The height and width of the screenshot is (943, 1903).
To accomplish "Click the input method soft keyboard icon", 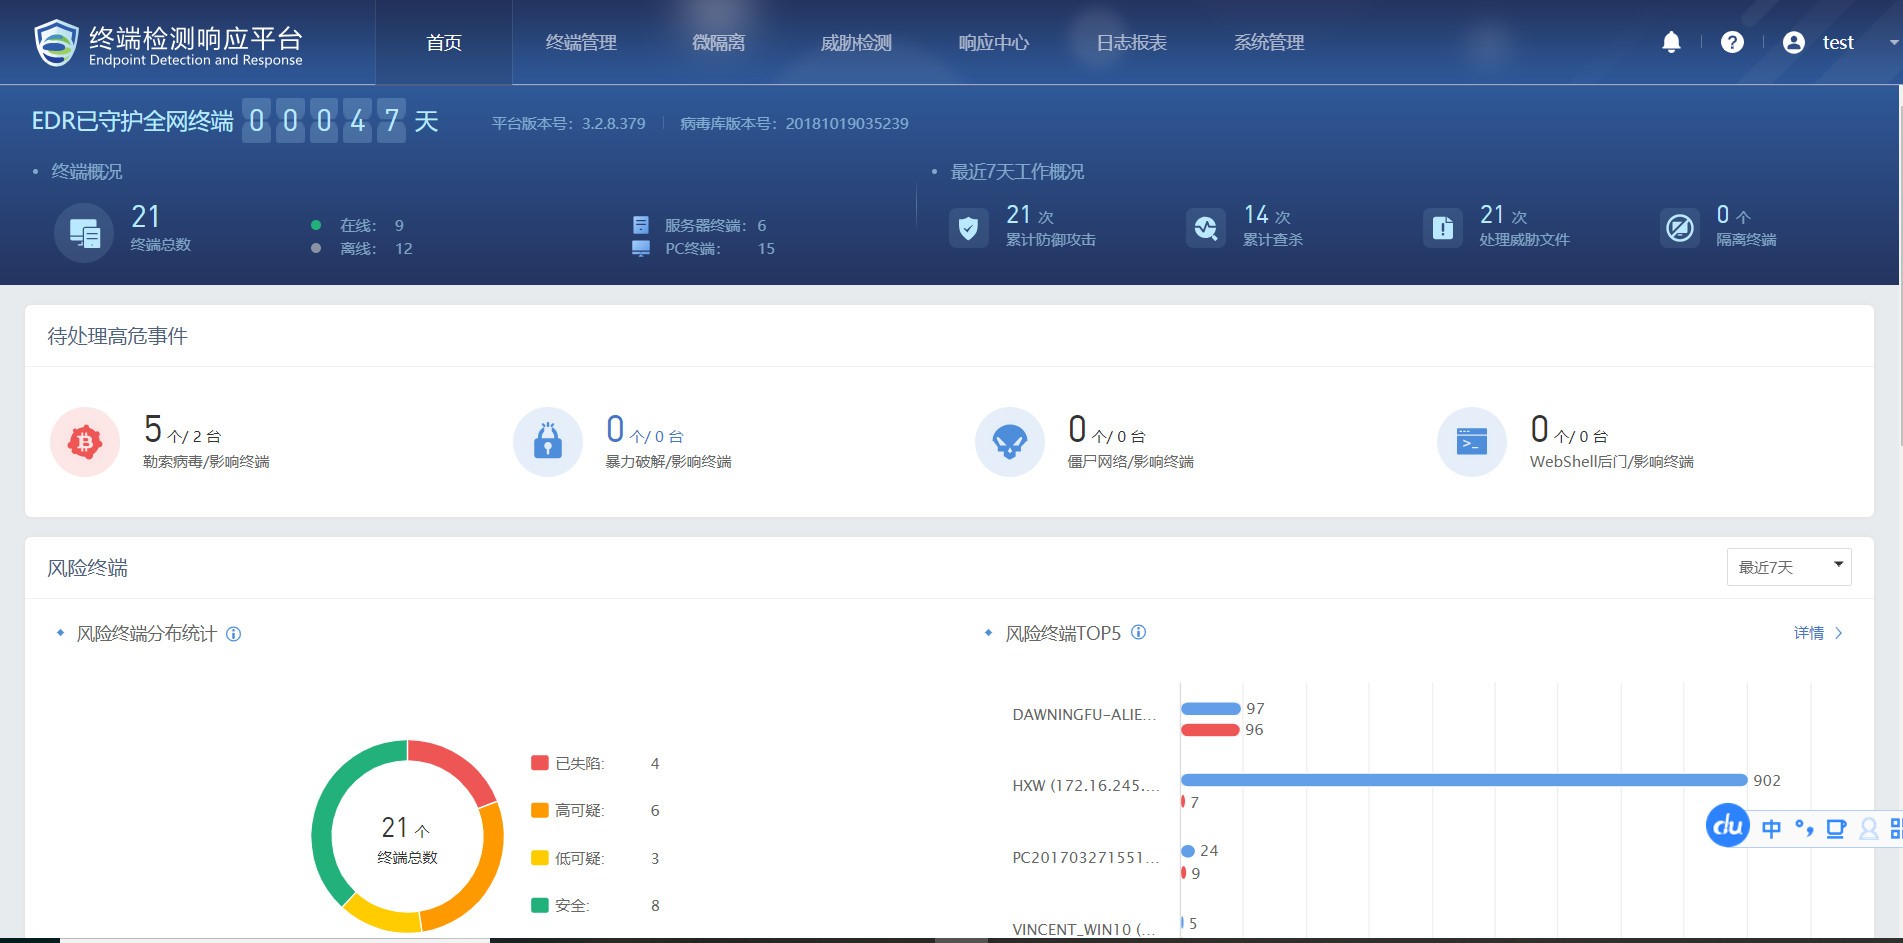I will pos(1836,828).
